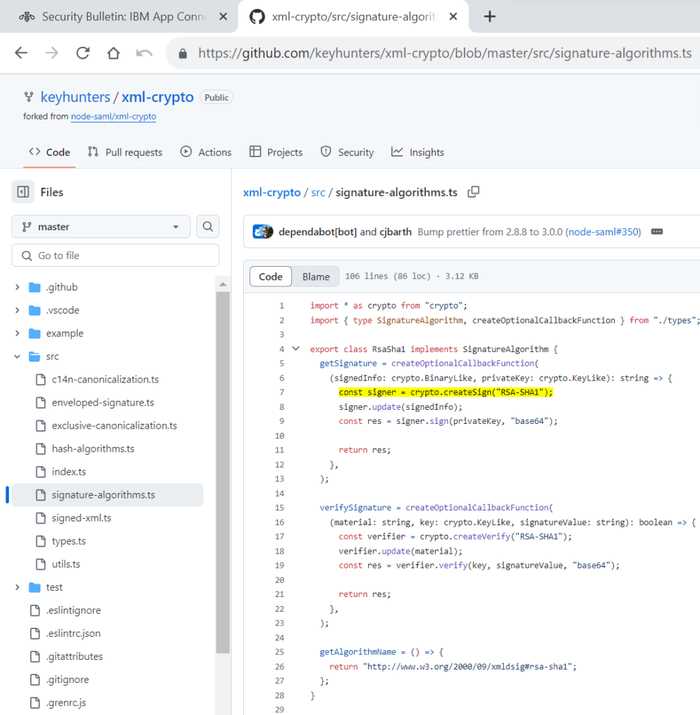This screenshot has height=715, width=700.
Task: Open .eslintrc.json file
Action: point(73,633)
